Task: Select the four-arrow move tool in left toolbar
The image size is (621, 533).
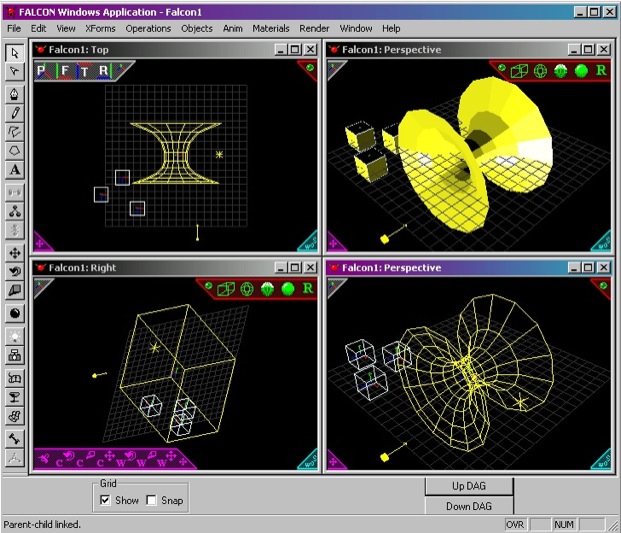Action: (x=15, y=253)
